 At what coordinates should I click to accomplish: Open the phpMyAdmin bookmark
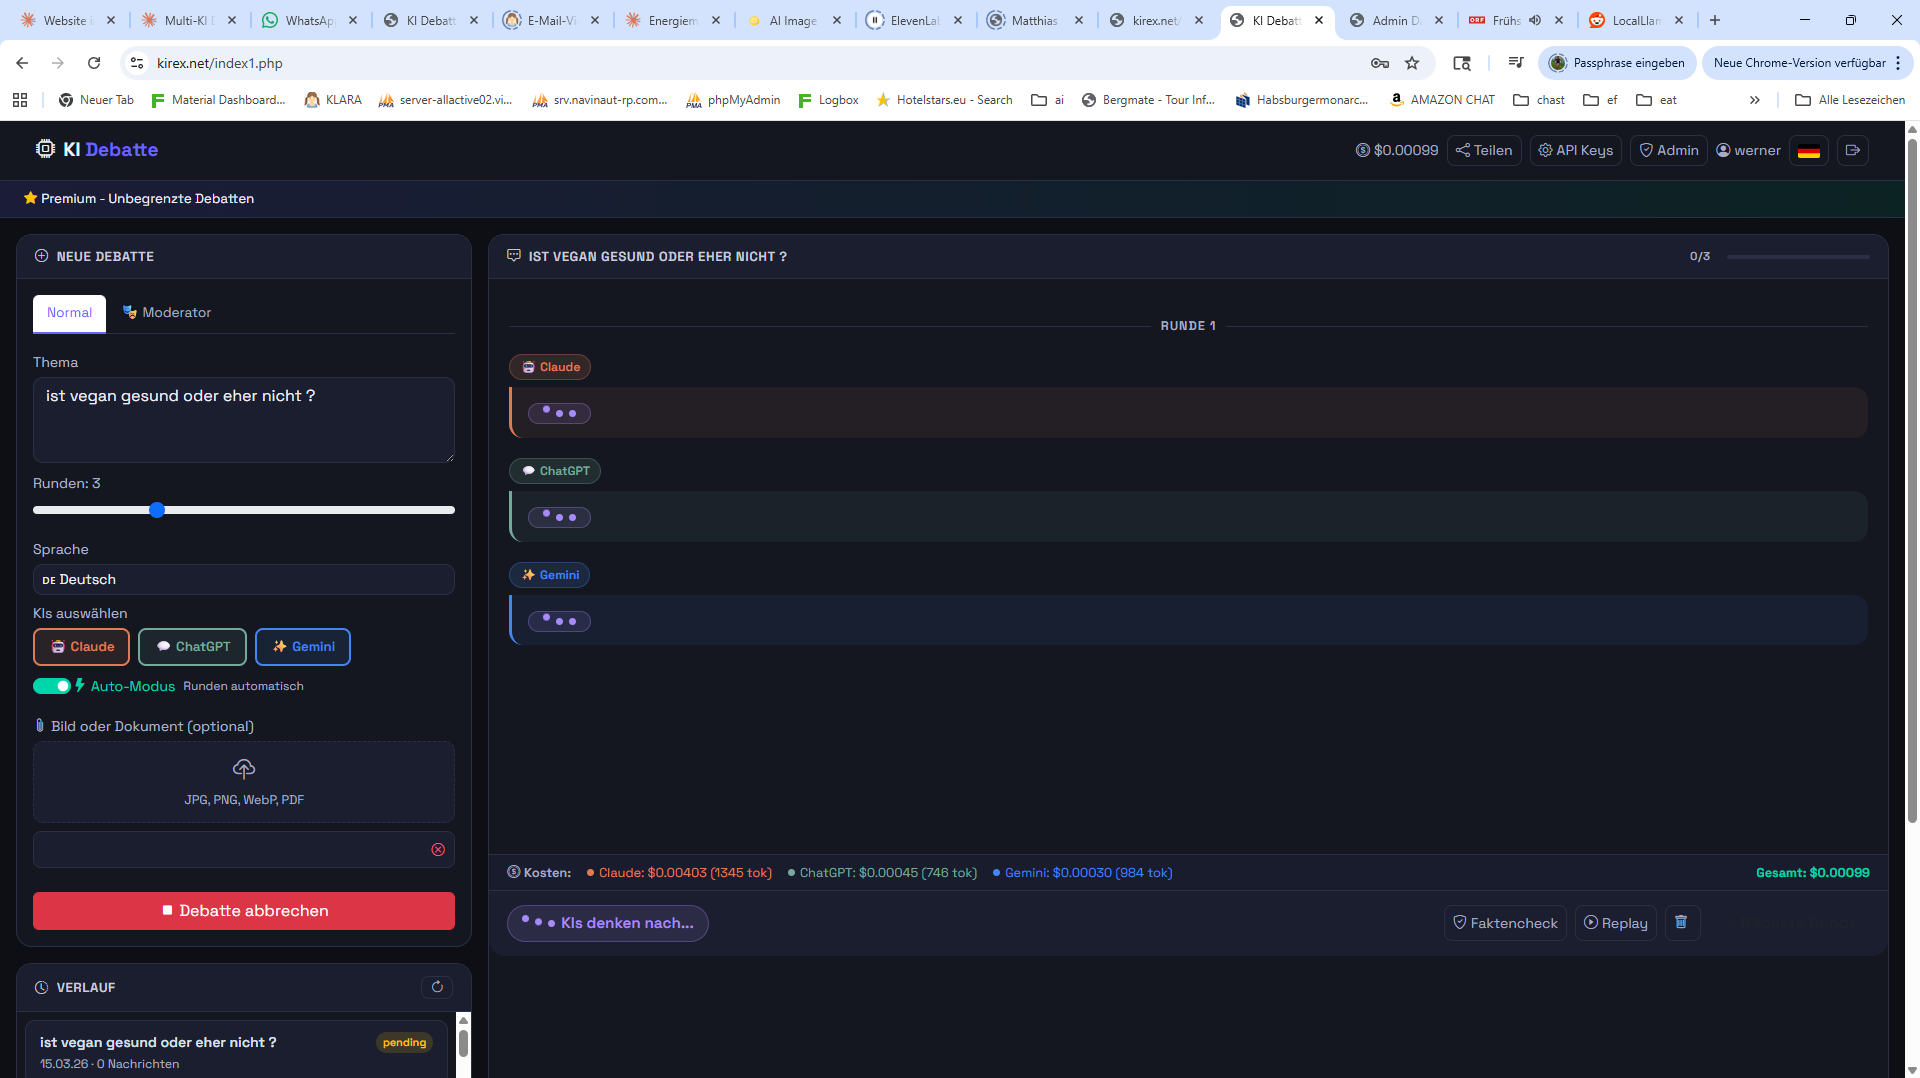[733, 100]
